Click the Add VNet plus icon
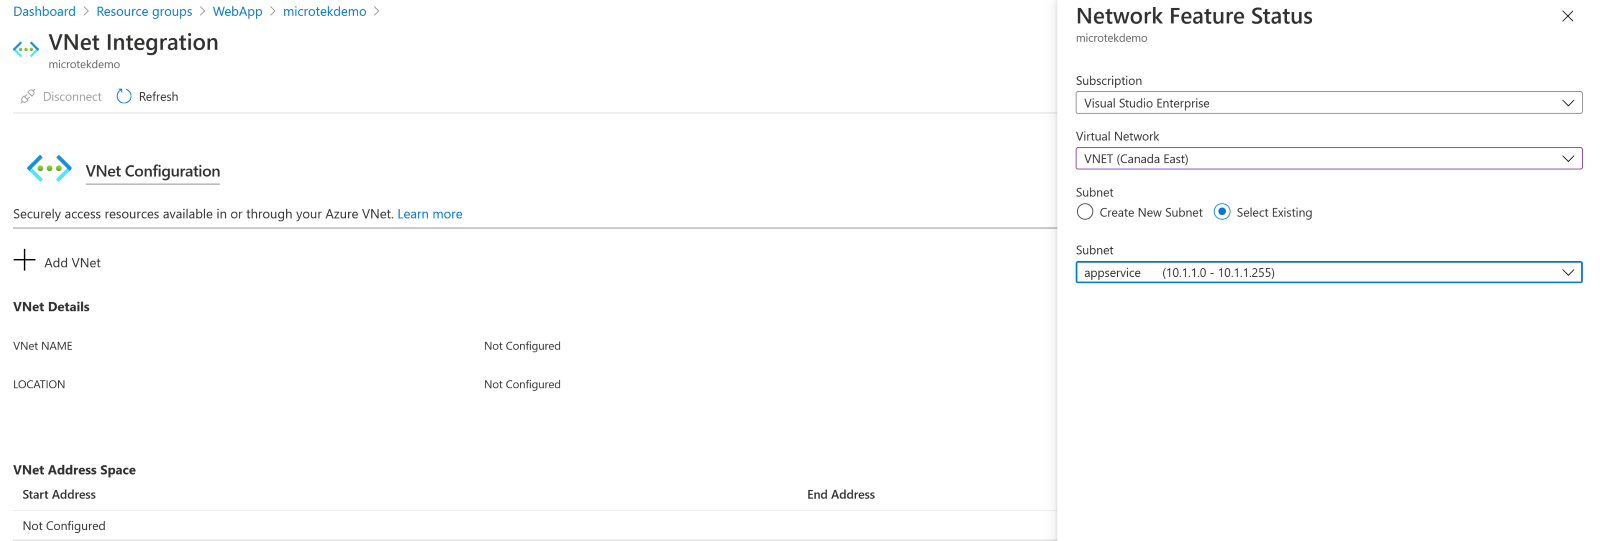 pyautogui.click(x=24, y=261)
